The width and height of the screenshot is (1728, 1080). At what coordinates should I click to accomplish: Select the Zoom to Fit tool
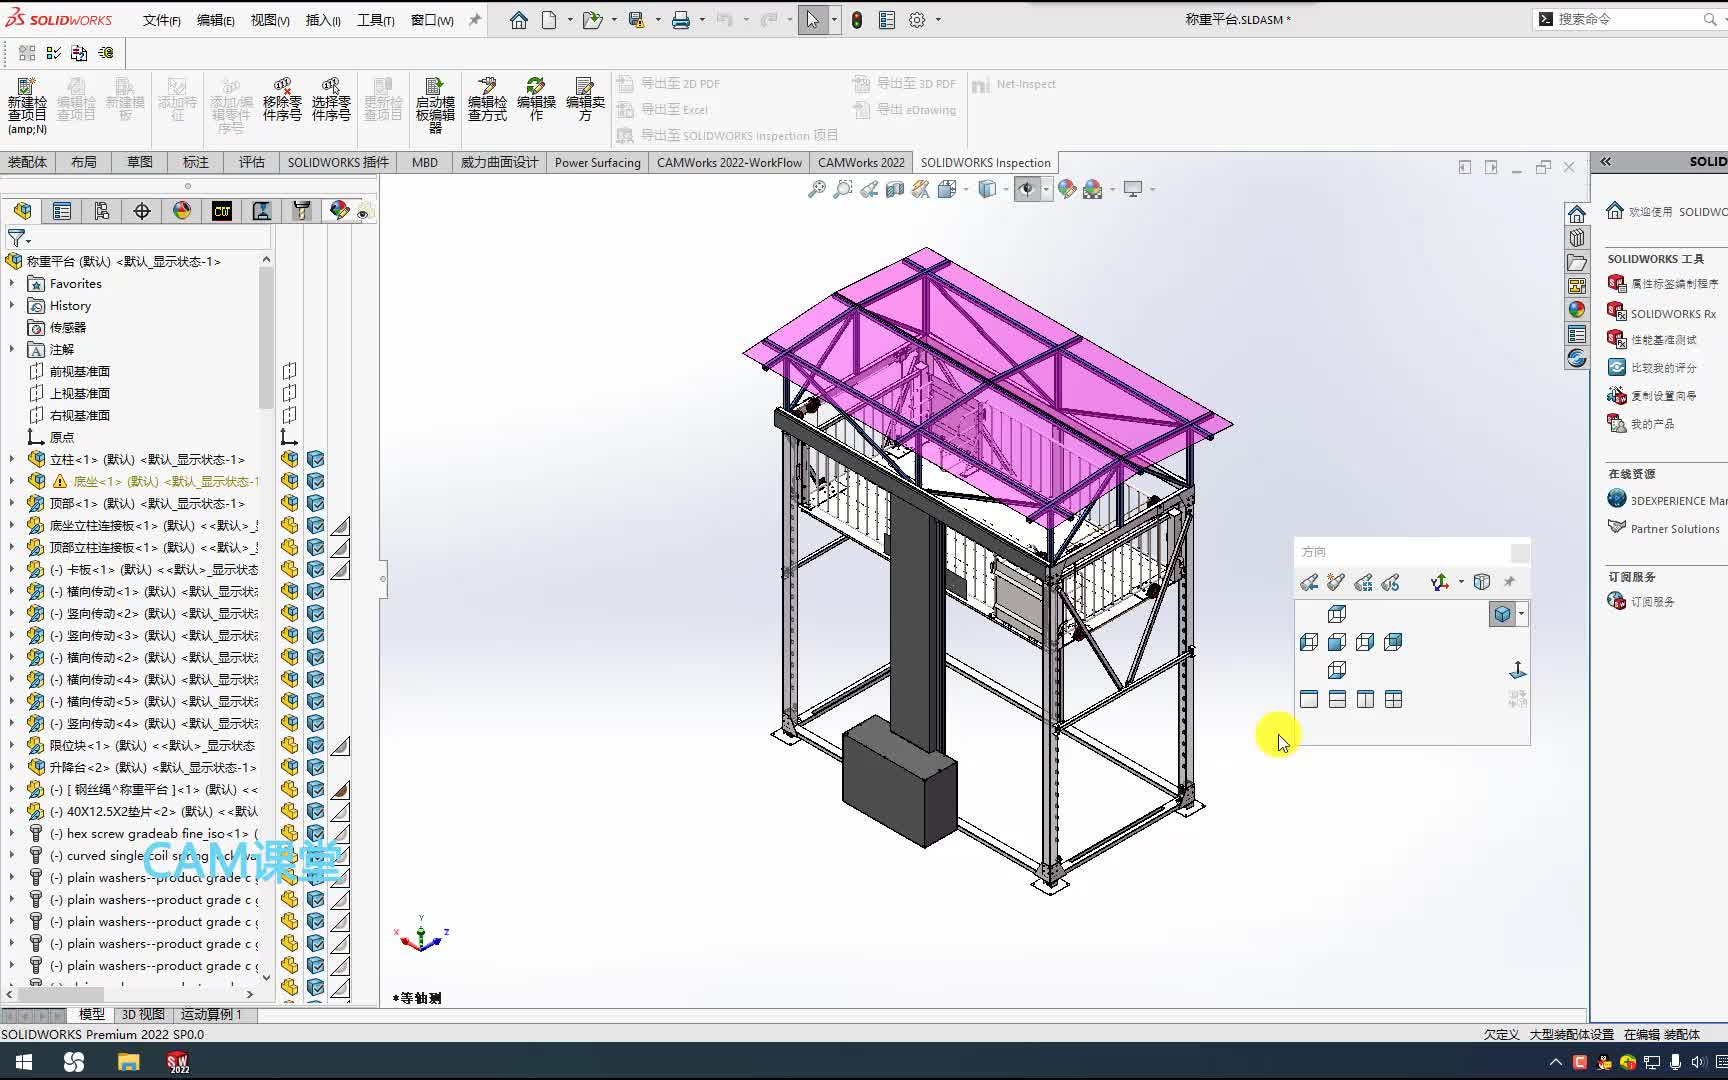pos(817,190)
